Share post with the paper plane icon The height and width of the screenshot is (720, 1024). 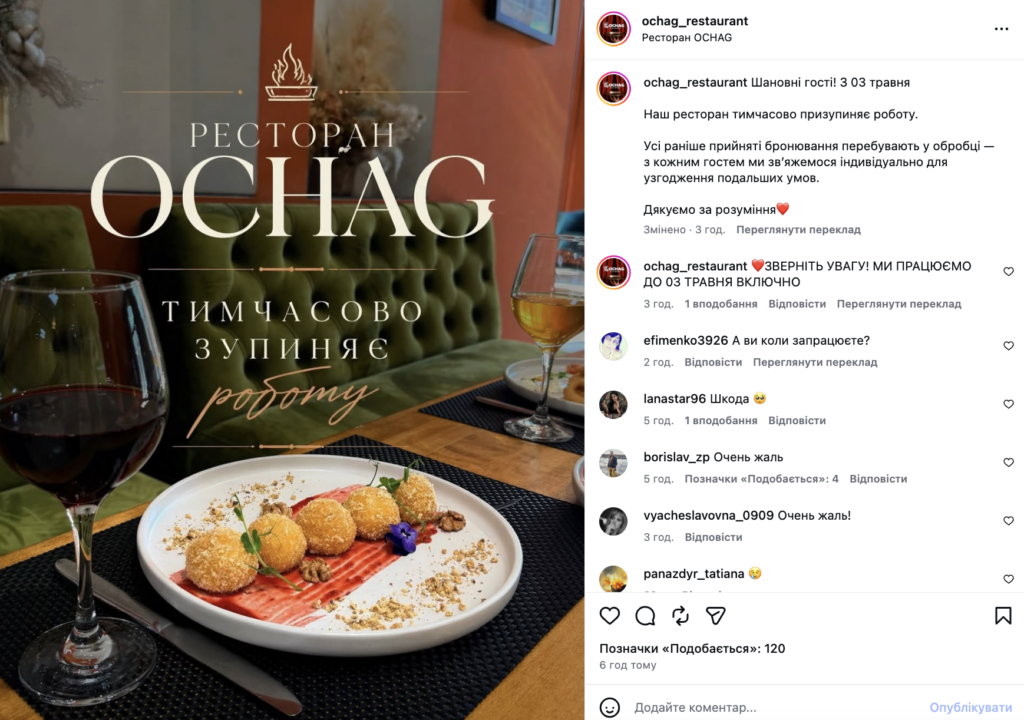pos(716,615)
